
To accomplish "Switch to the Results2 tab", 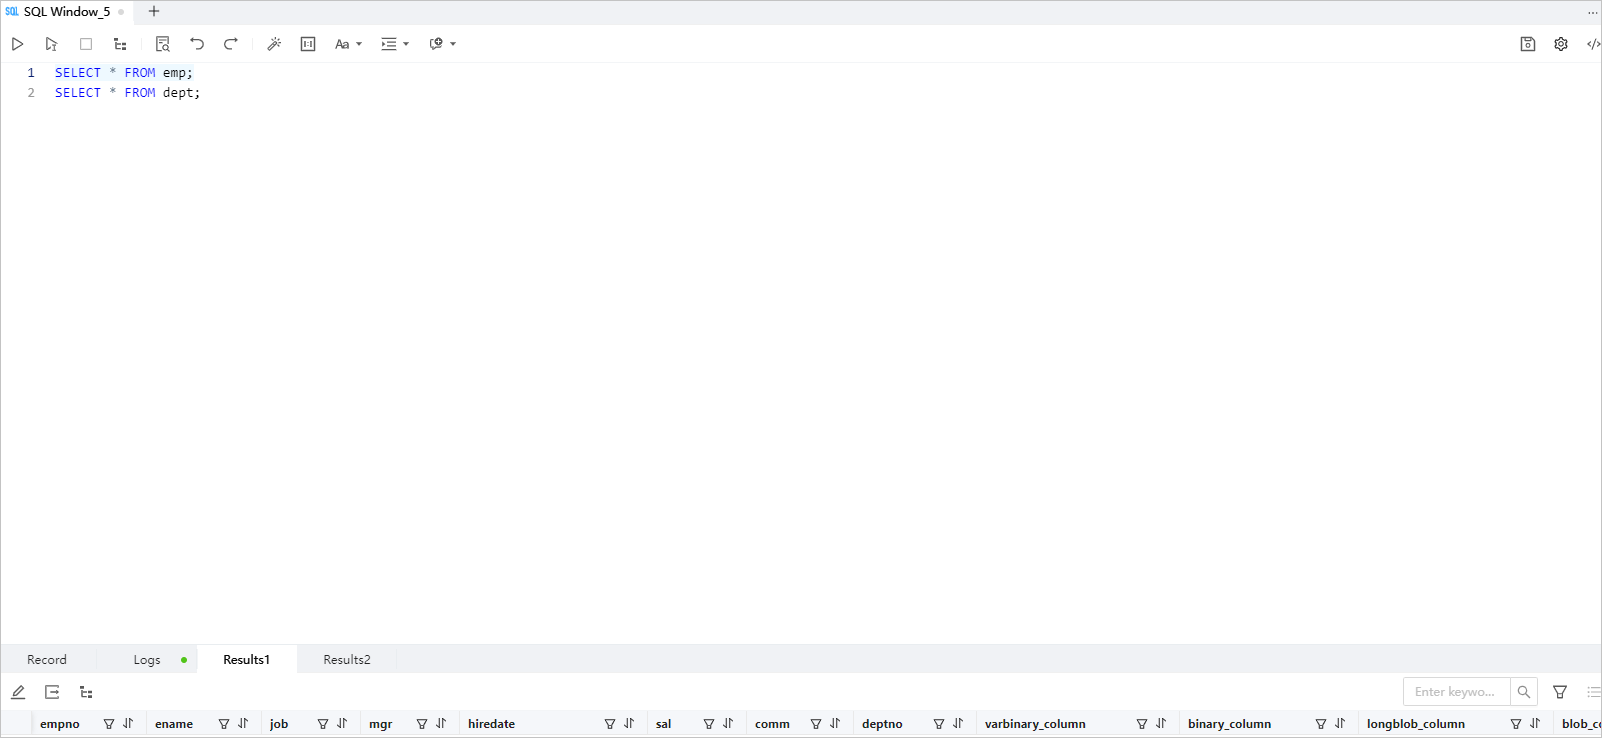I will (347, 660).
